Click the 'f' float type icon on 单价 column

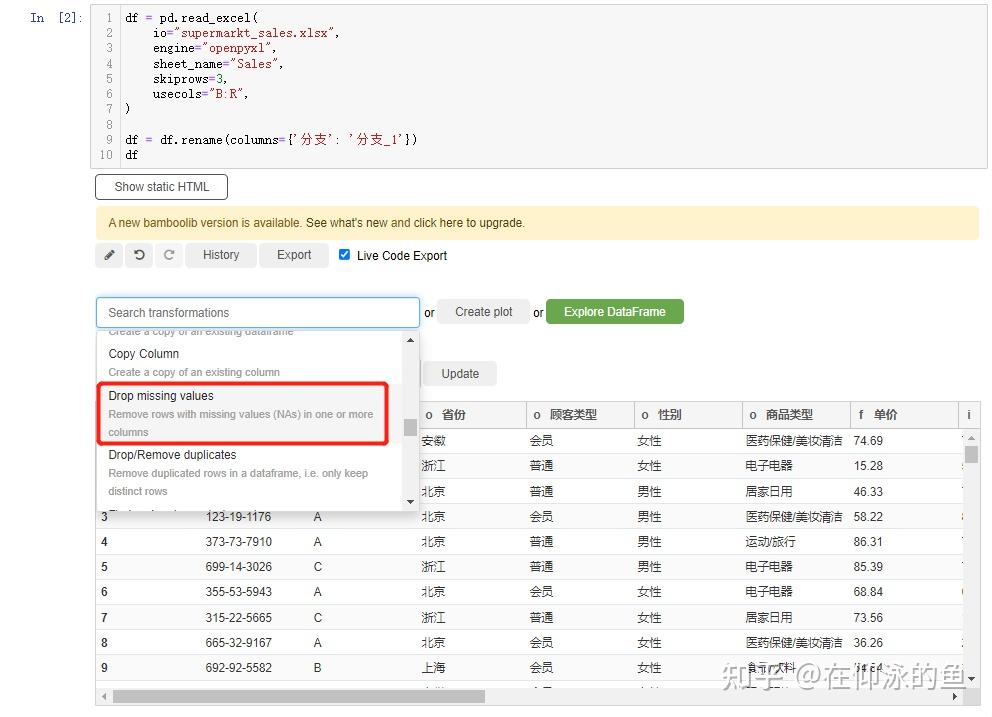862,414
